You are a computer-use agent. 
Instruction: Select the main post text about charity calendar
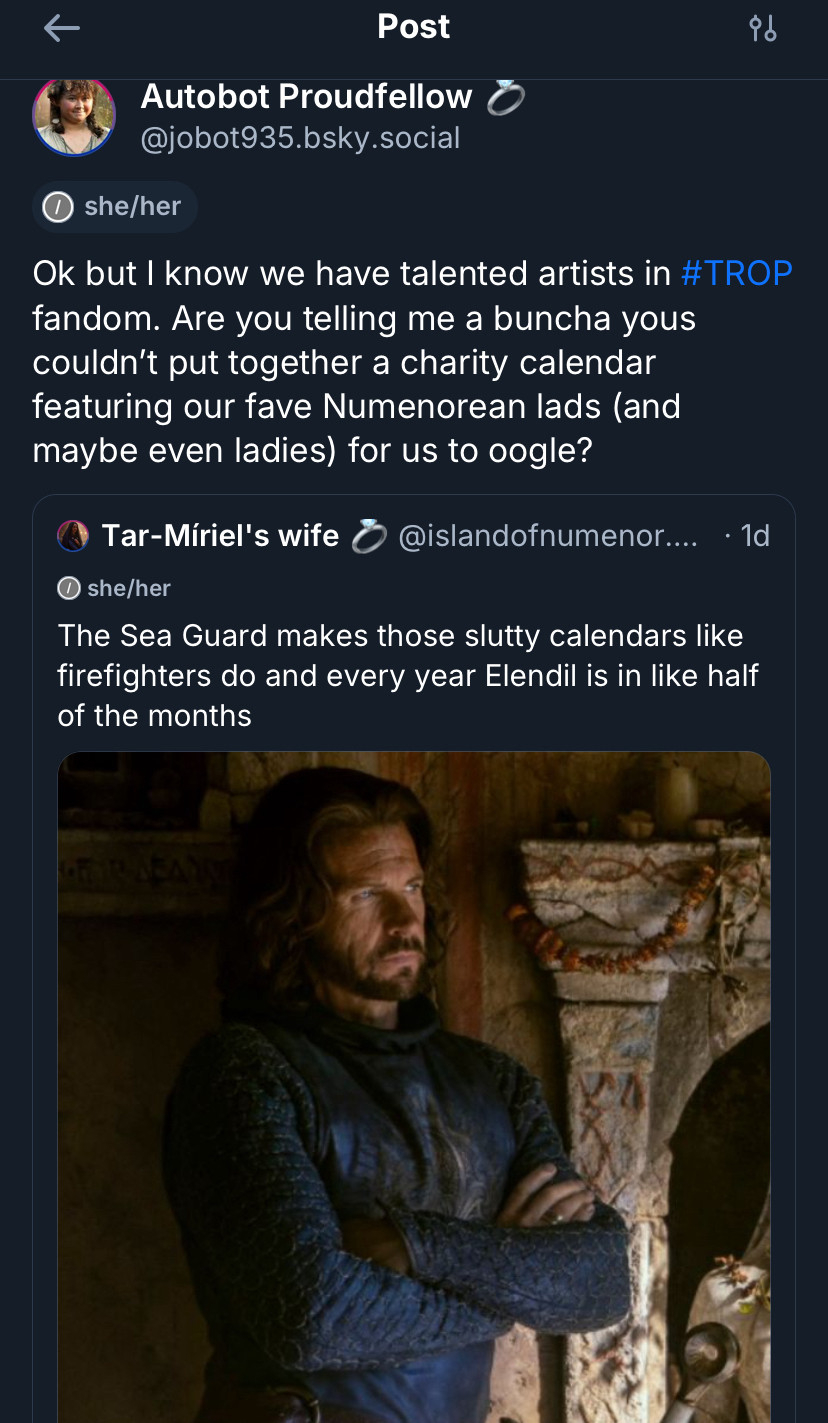tap(400, 362)
